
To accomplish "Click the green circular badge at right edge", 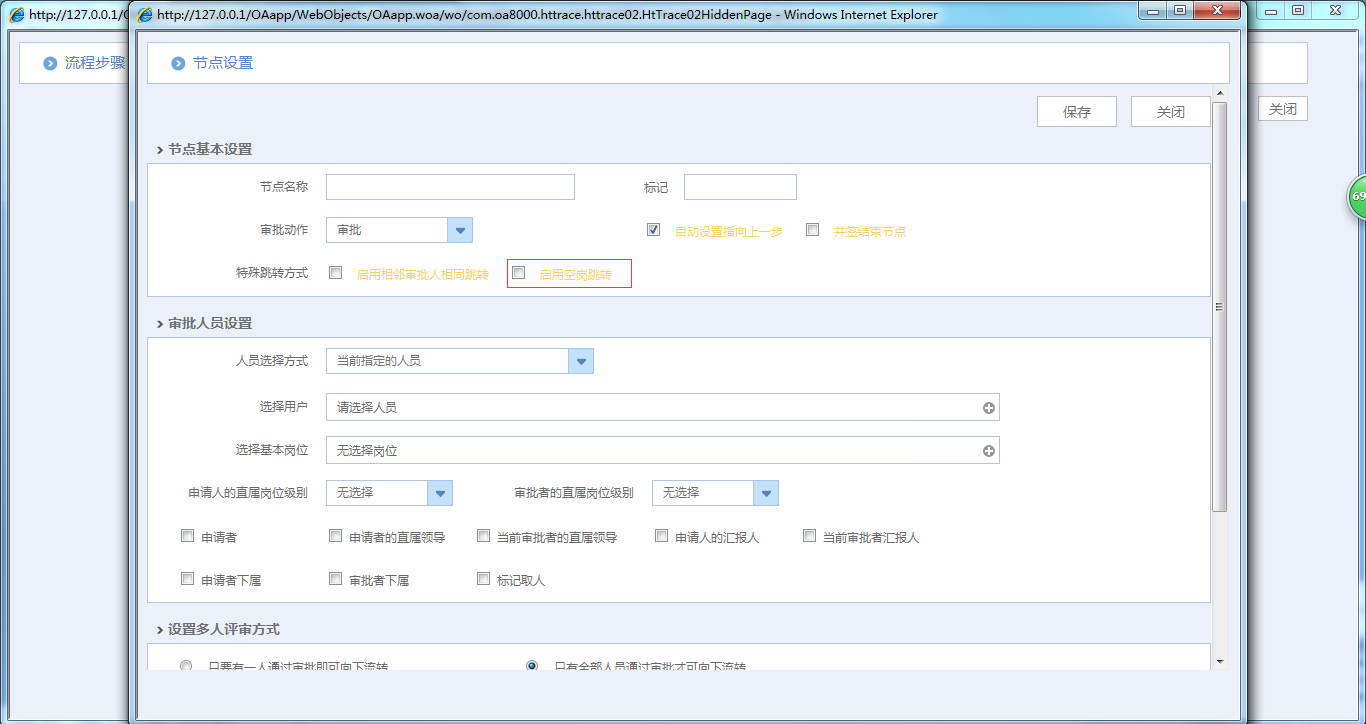I will (x=1357, y=197).
